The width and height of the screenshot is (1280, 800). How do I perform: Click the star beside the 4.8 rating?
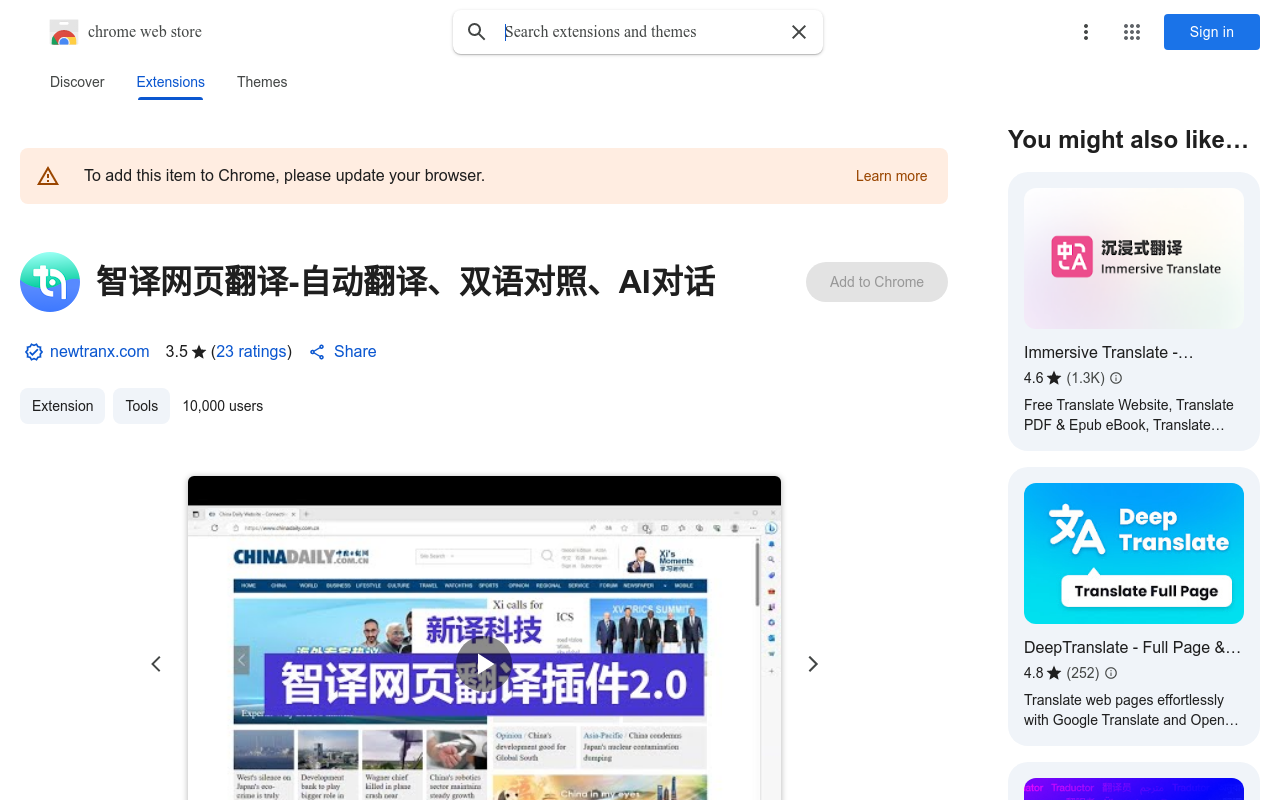1054,673
